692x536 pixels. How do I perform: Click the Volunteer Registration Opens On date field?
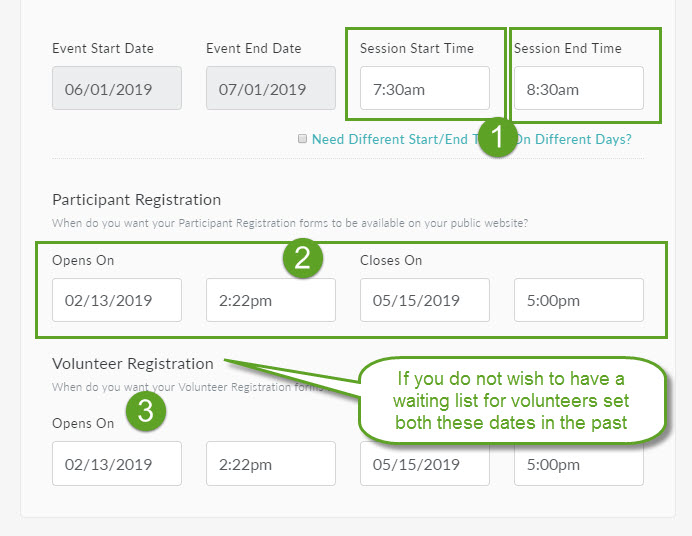117,464
